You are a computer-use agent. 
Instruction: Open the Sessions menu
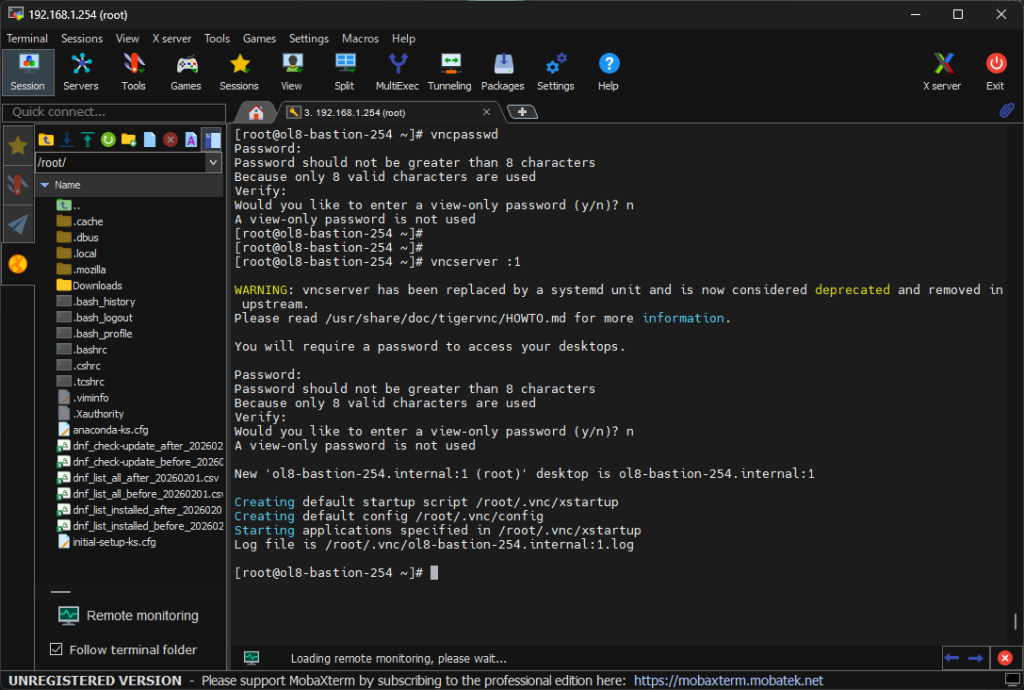(x=82, y=39)
